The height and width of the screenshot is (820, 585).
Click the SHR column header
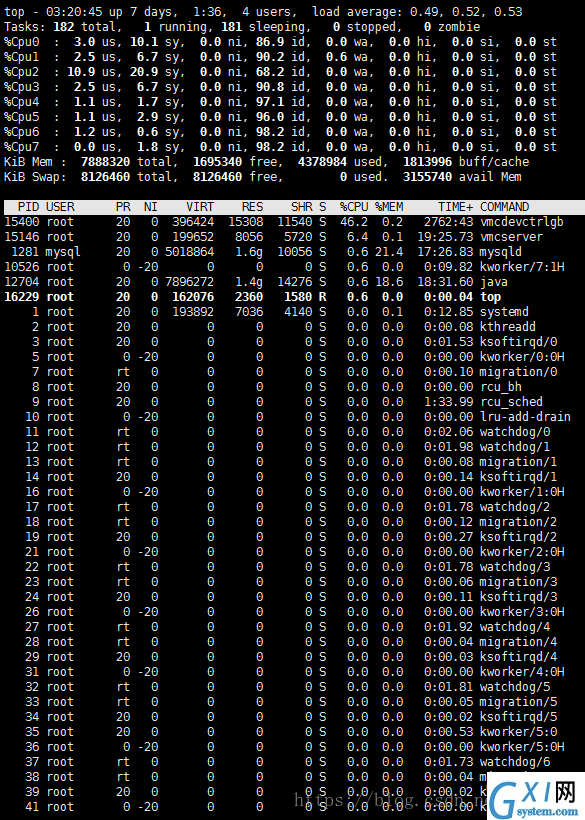(302, 207)
